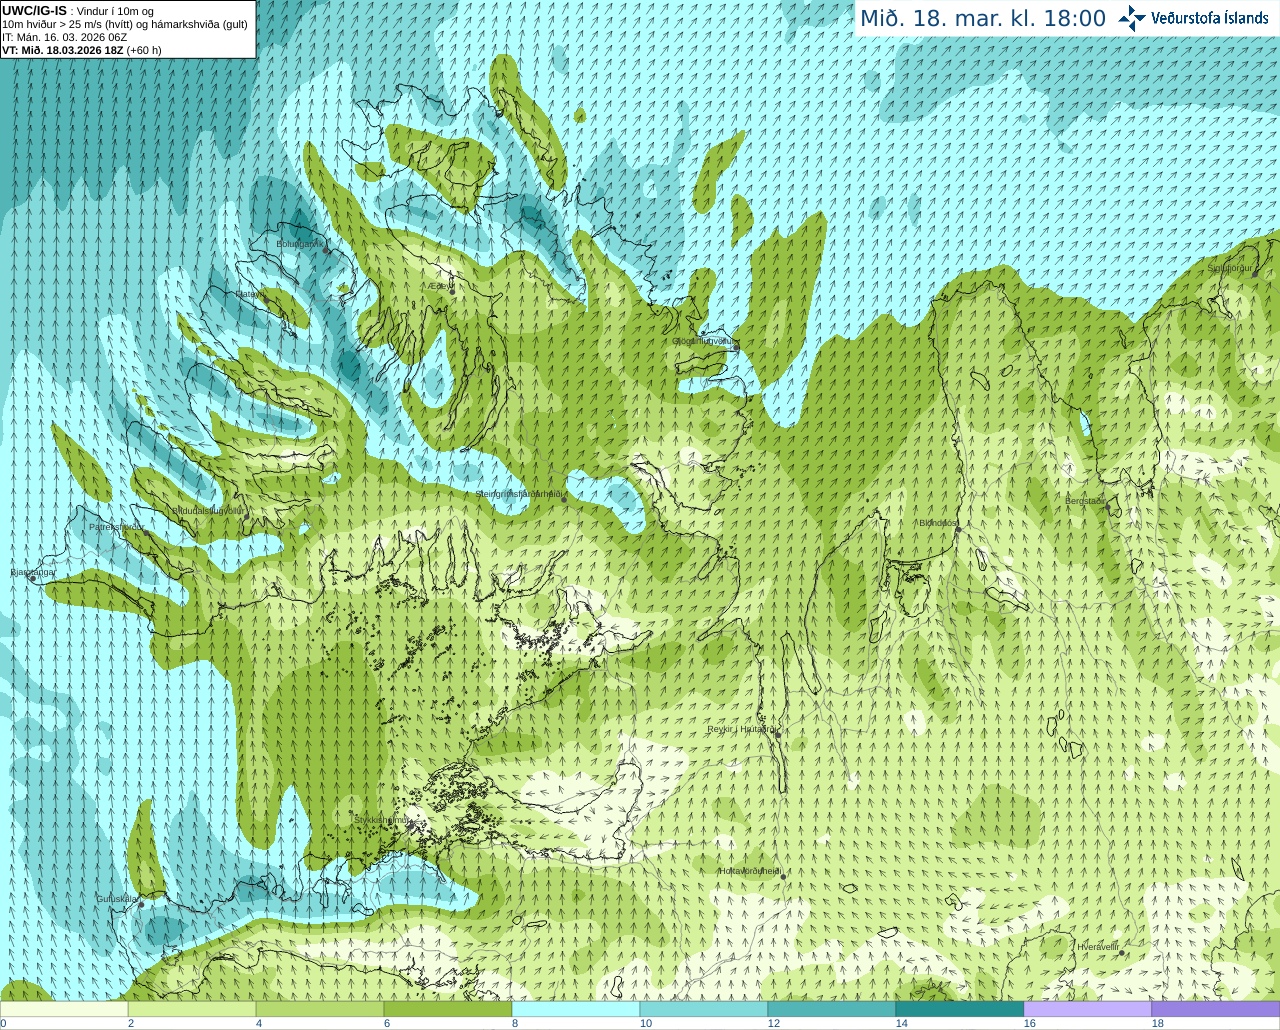Click the legend tick number 8

[x=515, y=1023]
